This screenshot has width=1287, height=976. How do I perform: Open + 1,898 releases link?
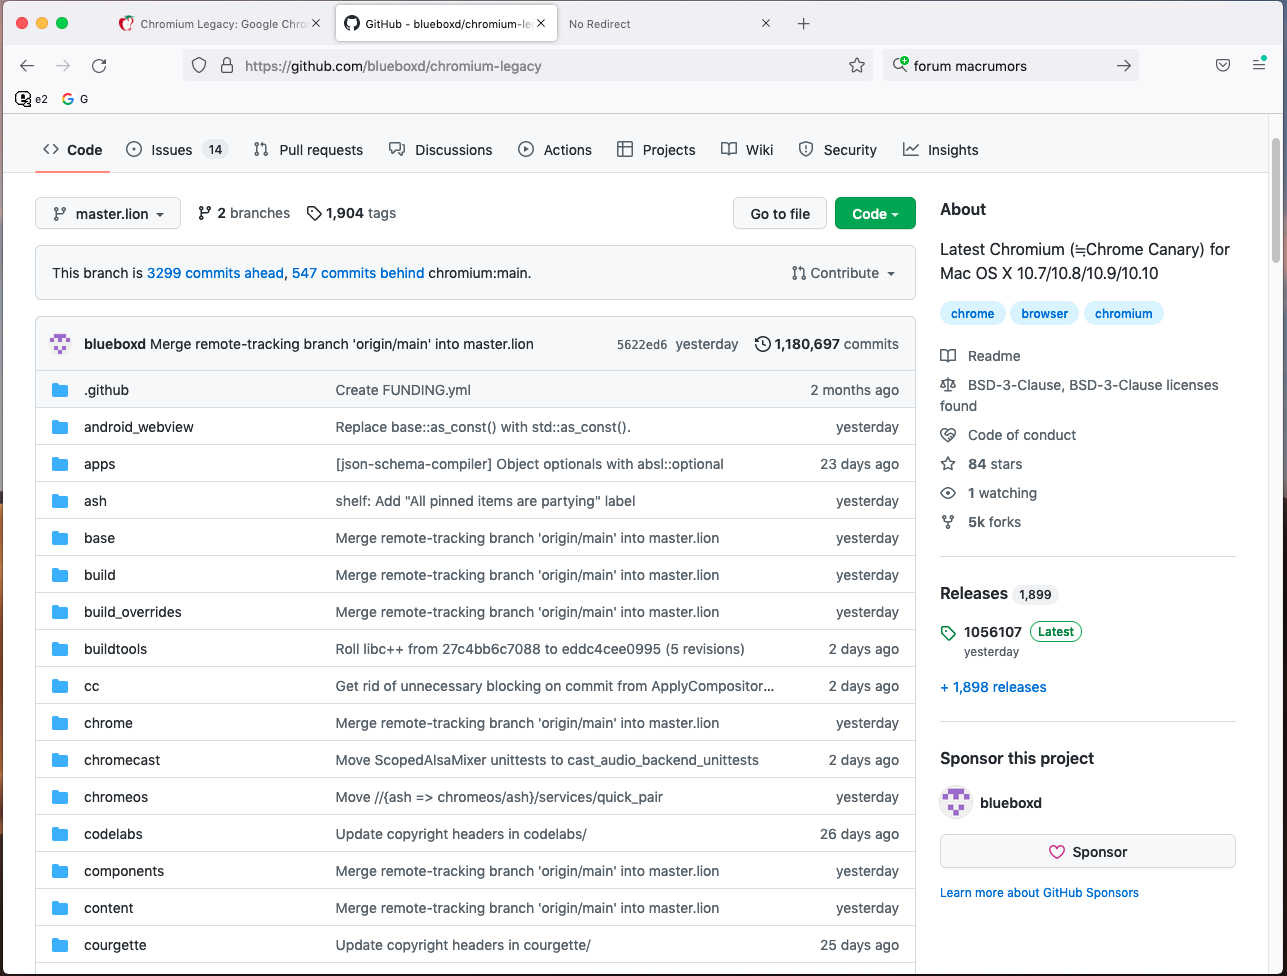pos(993,687)
